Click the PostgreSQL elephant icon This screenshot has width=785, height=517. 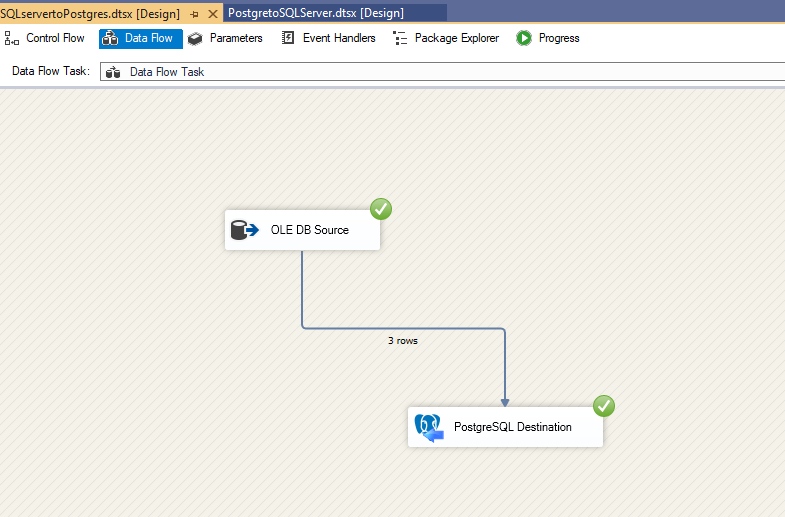pyautogui.click(x=429, y=428)
